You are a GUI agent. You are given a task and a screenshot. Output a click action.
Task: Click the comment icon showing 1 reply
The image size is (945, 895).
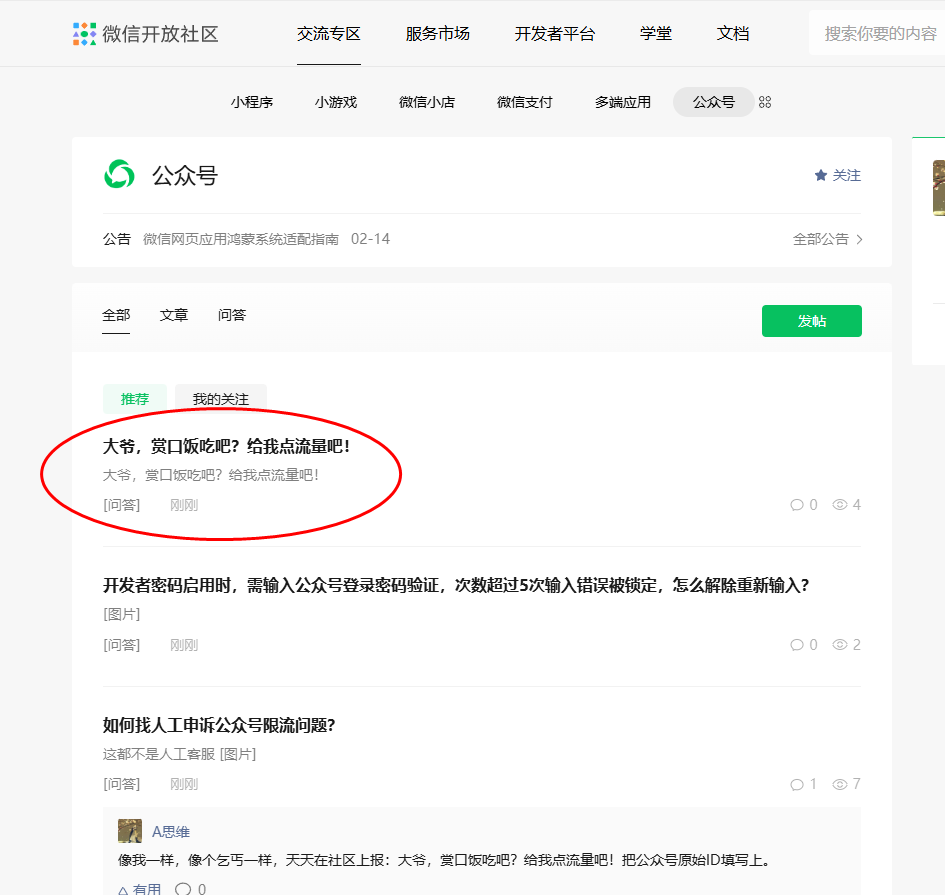point(797,784)
